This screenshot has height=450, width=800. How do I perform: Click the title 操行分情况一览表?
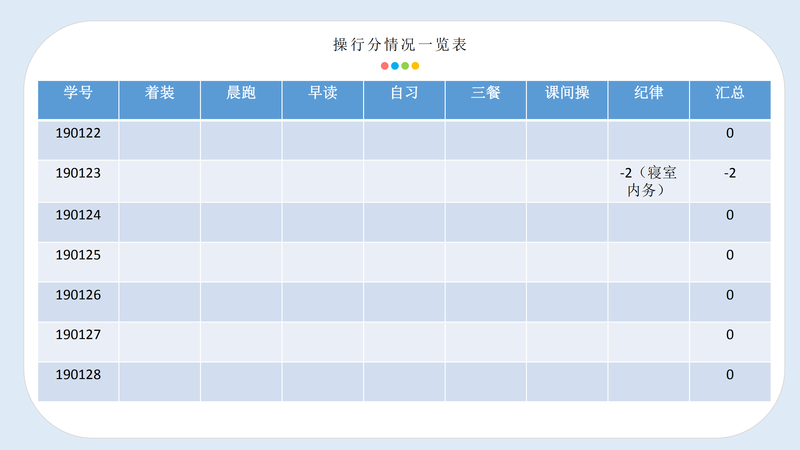point(400,45)
